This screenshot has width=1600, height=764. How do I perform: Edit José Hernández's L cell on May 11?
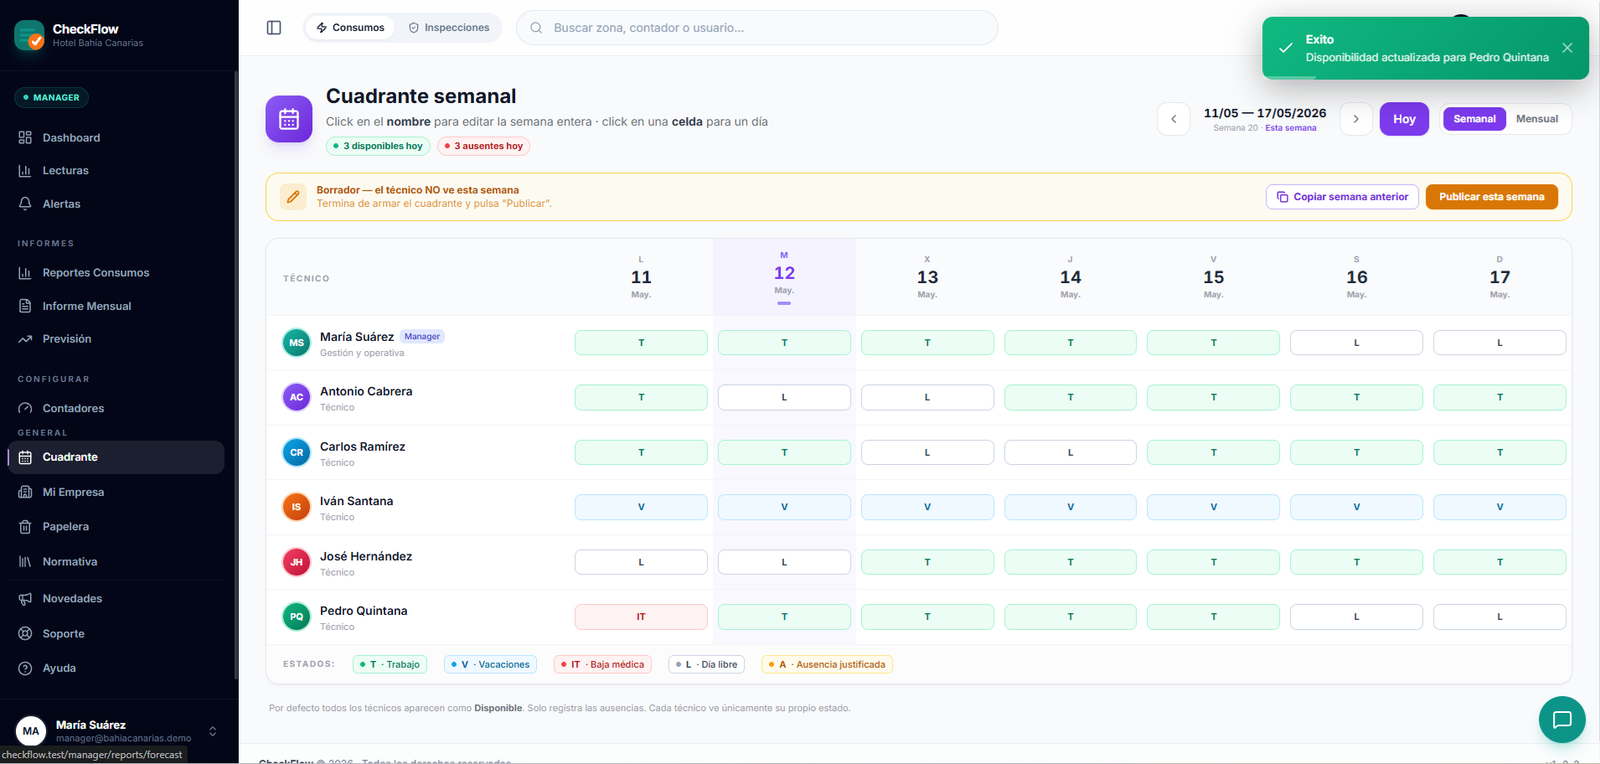point(641,562)
